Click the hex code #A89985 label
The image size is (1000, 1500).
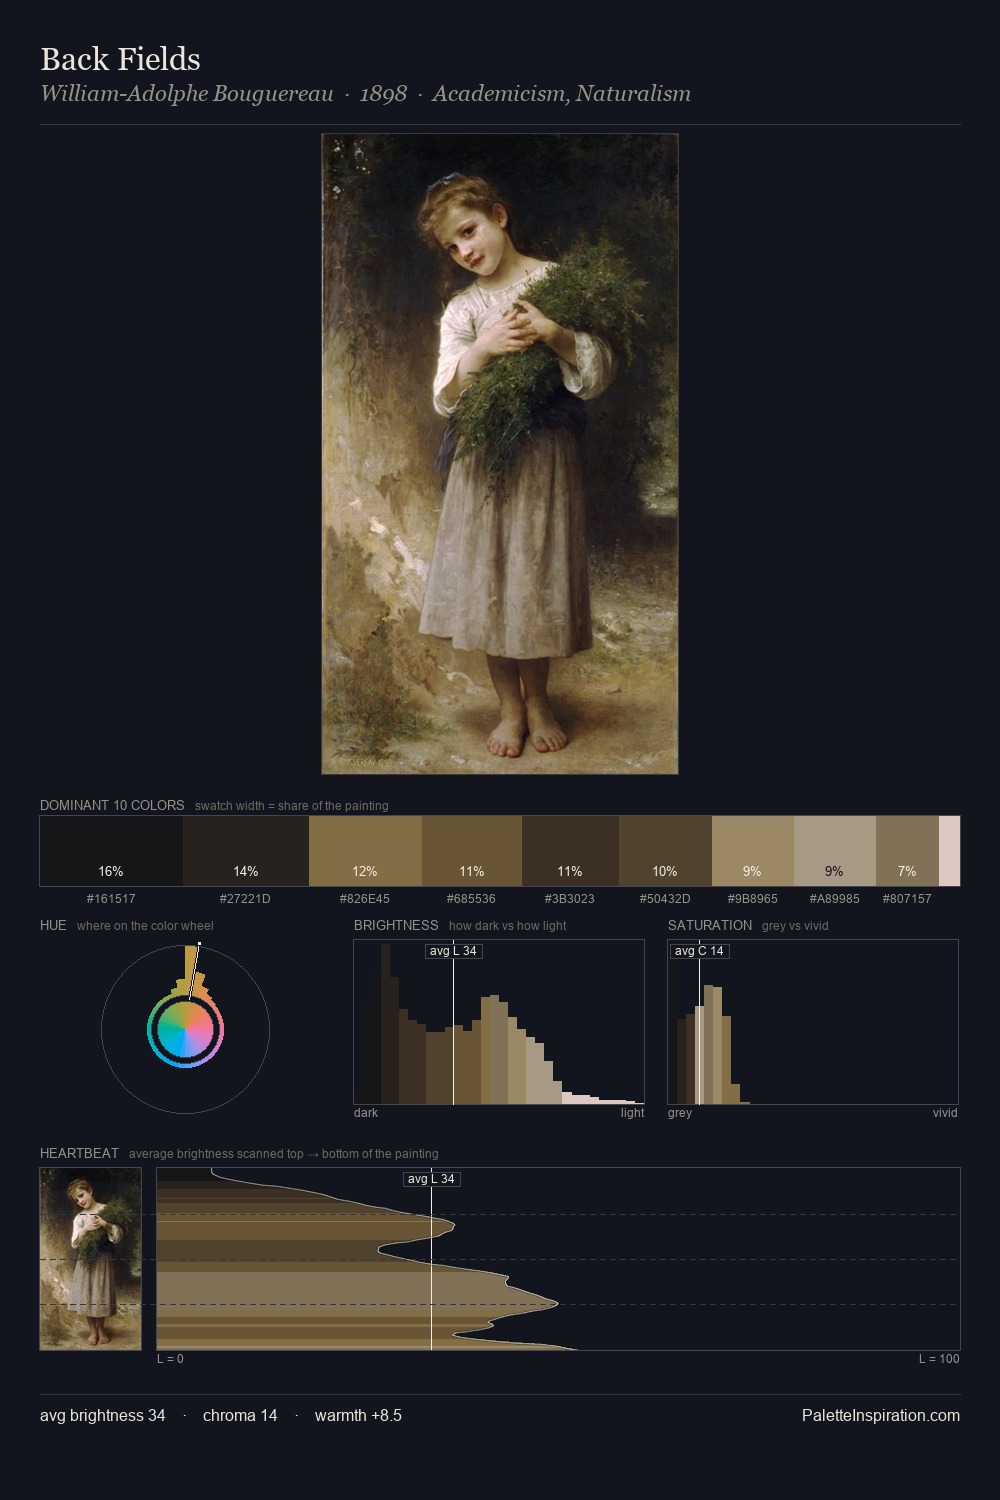[835, 898]
